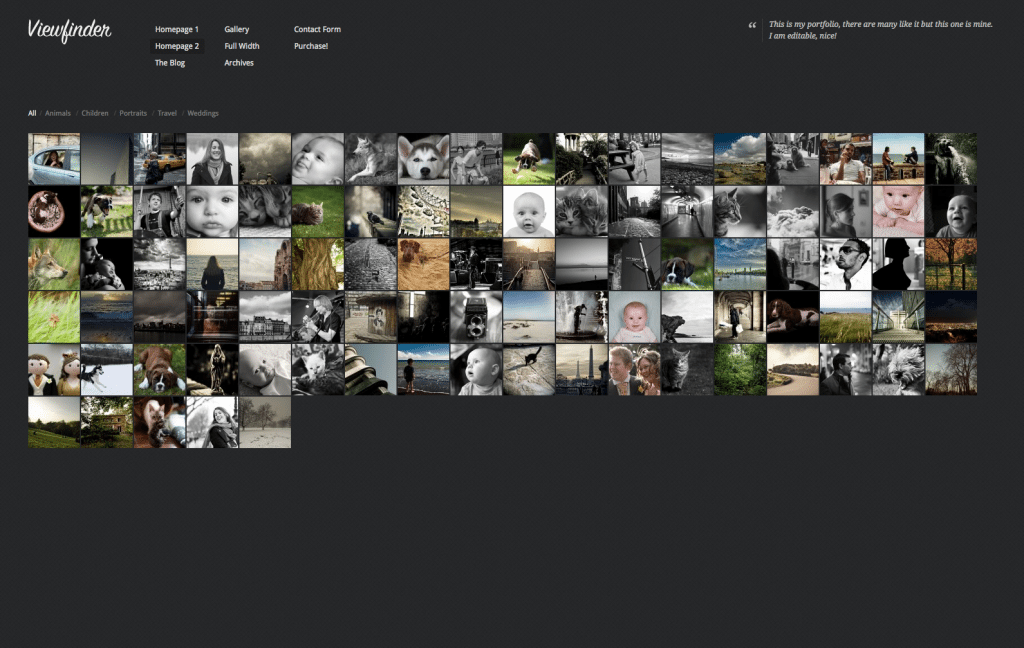1024x648 pixels.
Task: Open the two cuddling kittens photo
Action: click(581, 212)
